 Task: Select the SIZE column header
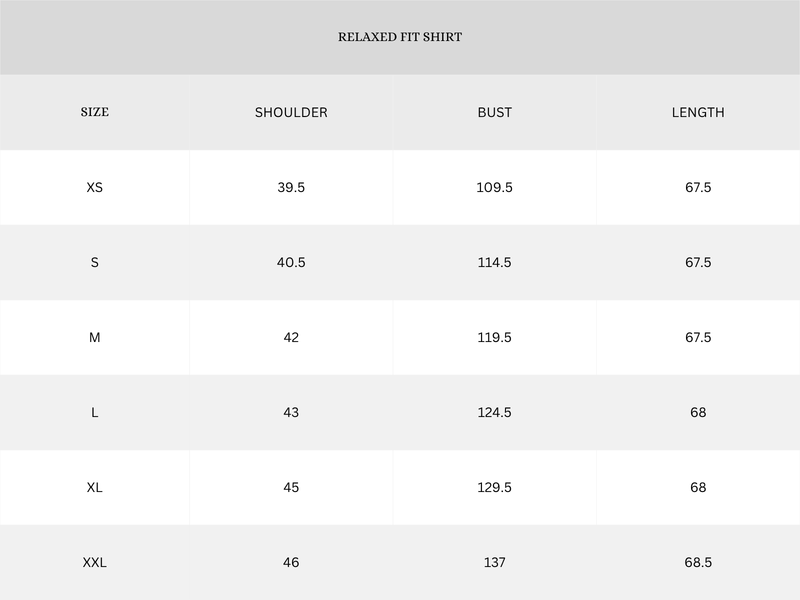point(94,112)
